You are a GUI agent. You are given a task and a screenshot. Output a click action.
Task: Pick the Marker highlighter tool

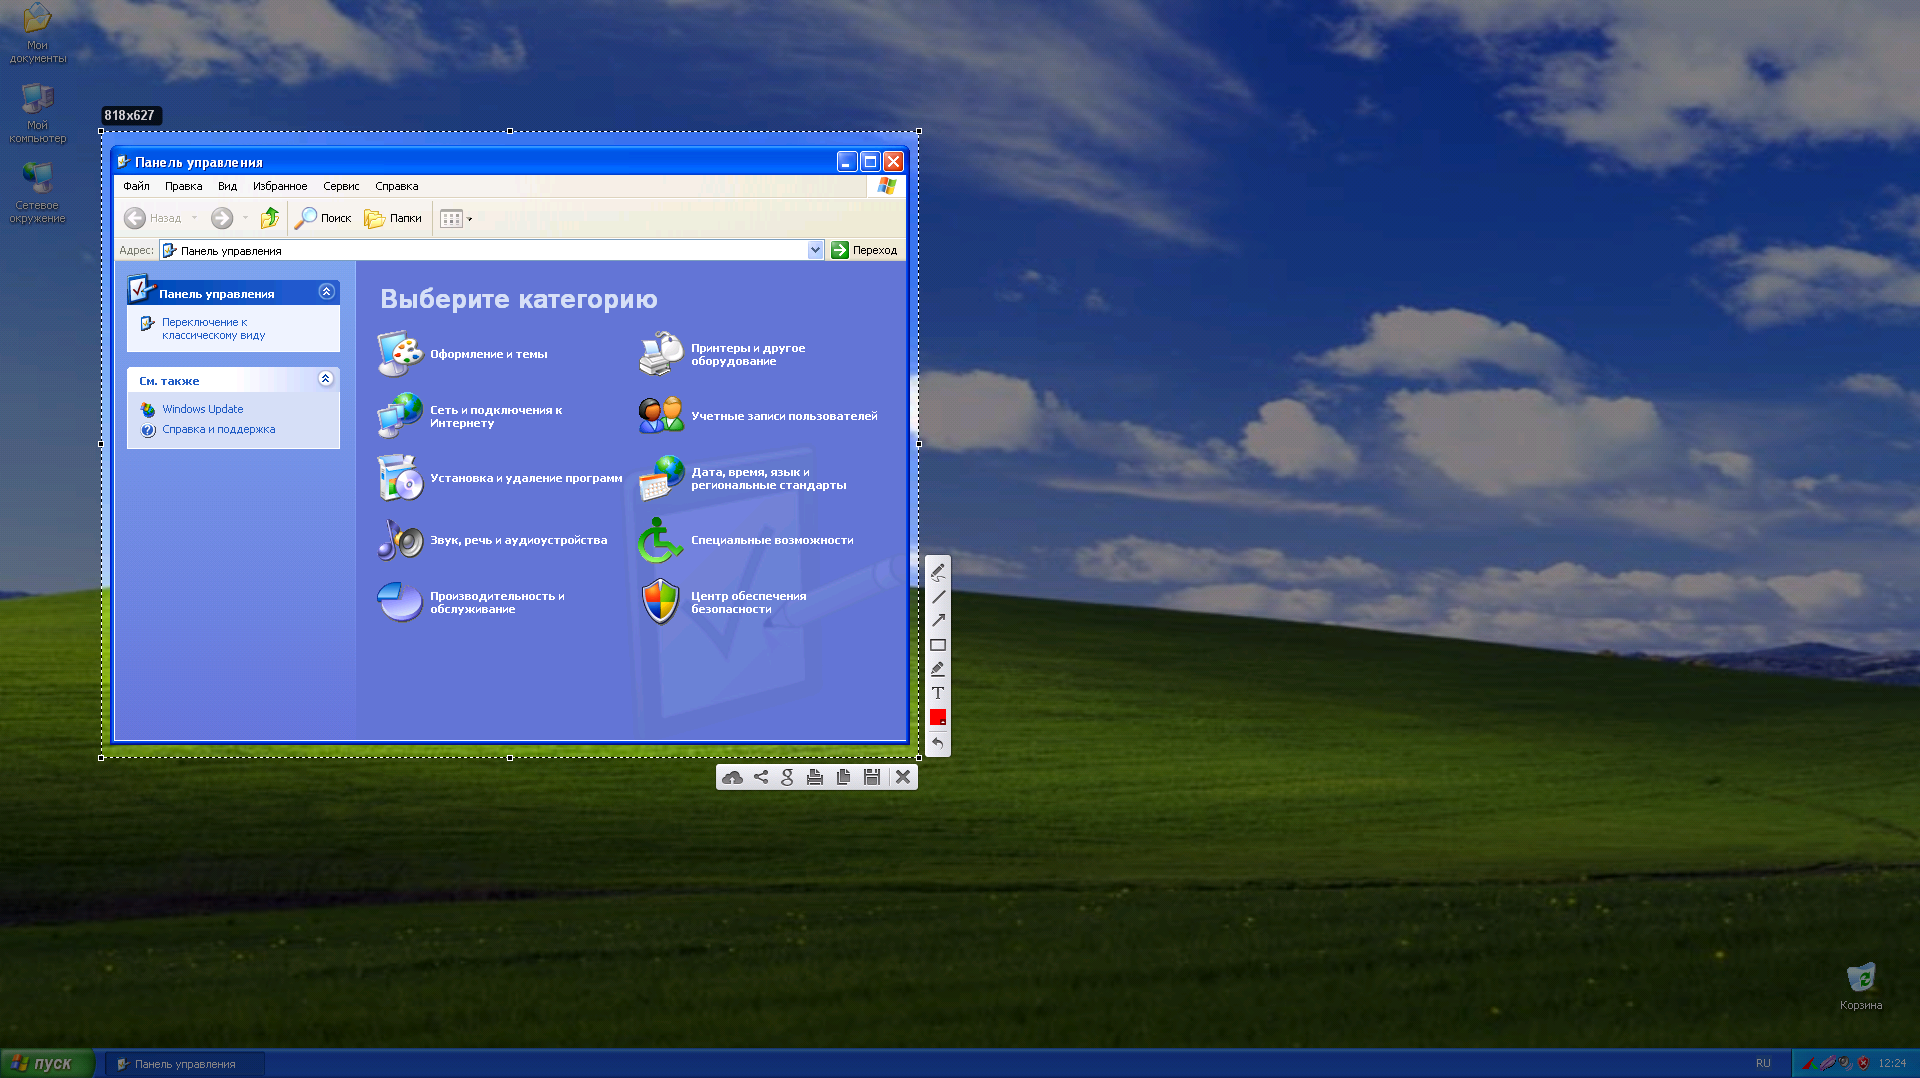point(938,669)
